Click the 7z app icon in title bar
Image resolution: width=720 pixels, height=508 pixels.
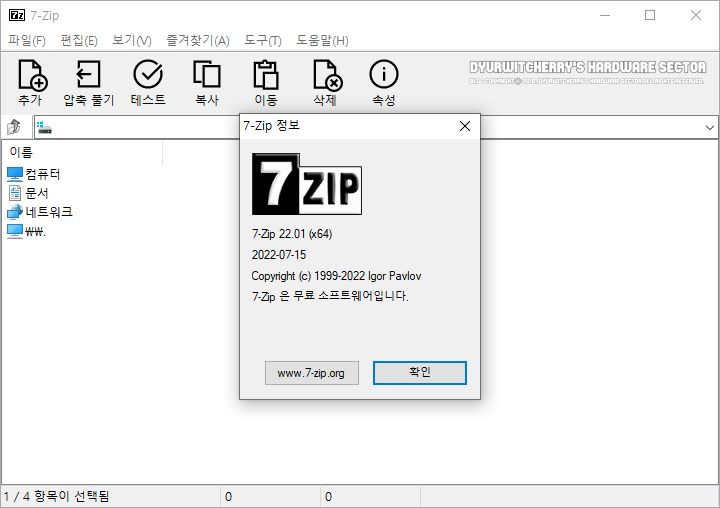(x=17, y=15)
